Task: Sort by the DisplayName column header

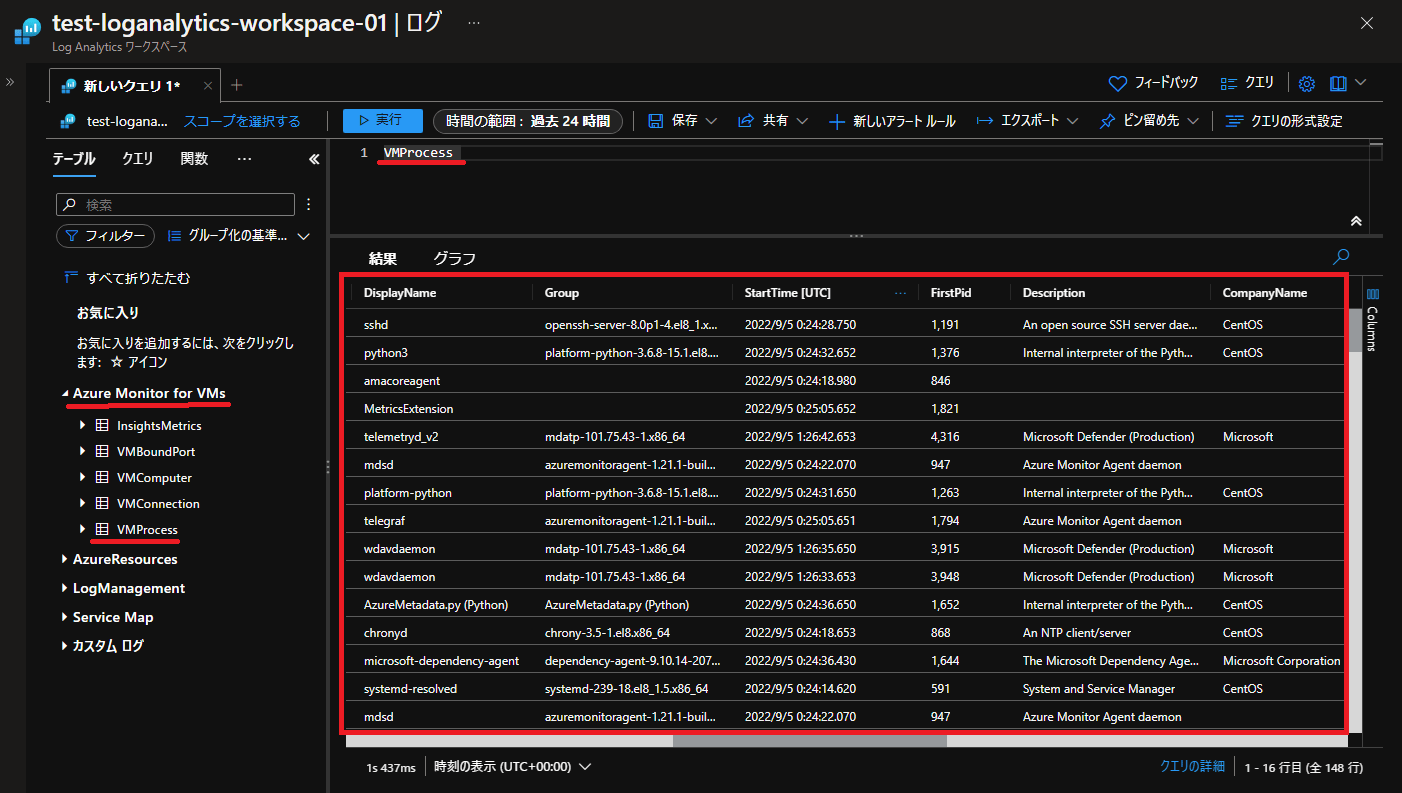Action: (x=400, y=293)
